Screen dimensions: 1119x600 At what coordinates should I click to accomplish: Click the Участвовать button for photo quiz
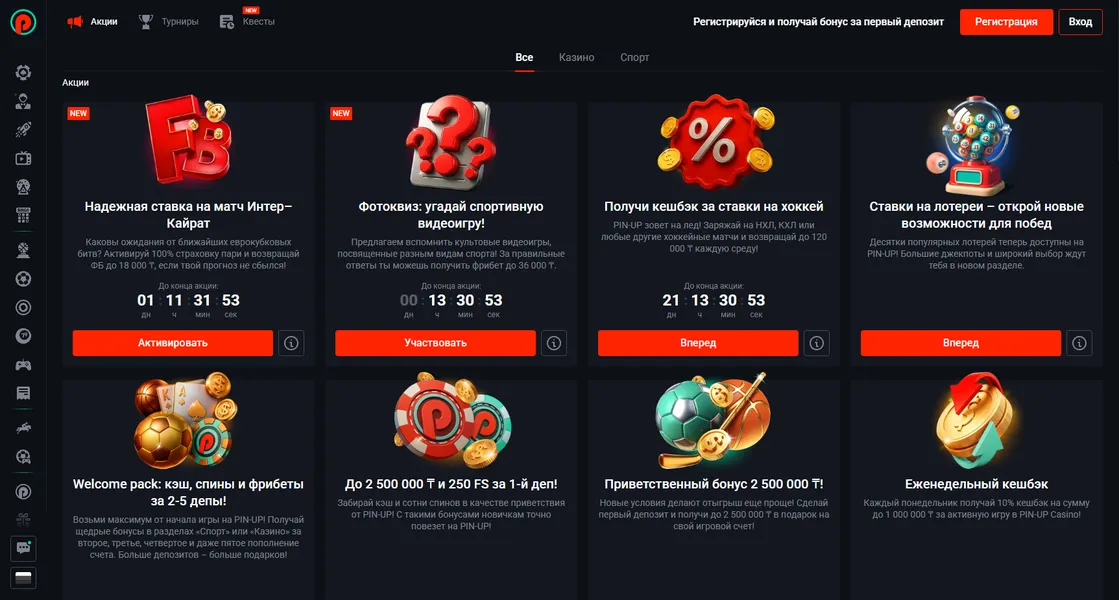(x=435, y=343)
